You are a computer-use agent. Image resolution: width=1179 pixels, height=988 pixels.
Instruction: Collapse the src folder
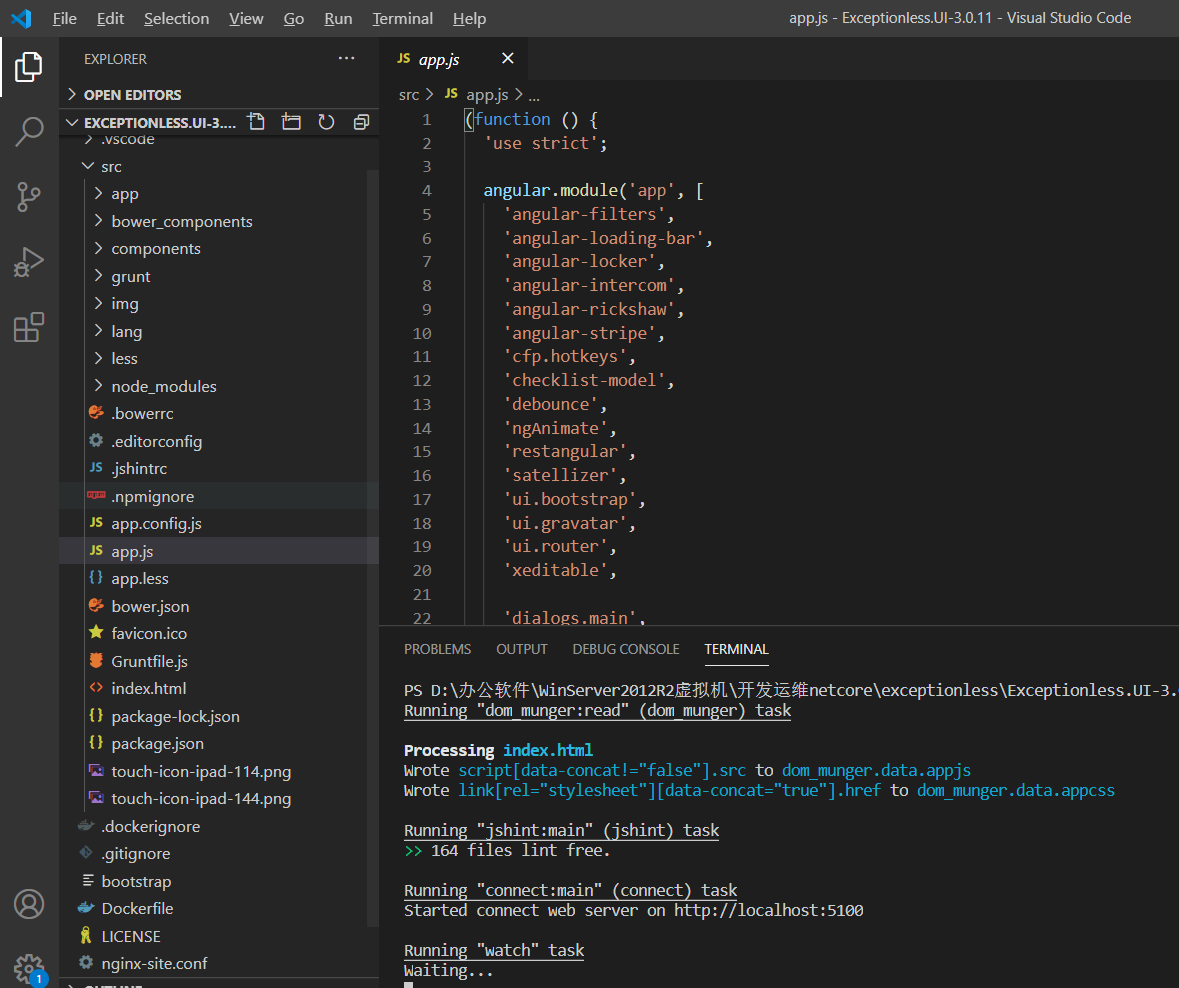click(111, 167)
